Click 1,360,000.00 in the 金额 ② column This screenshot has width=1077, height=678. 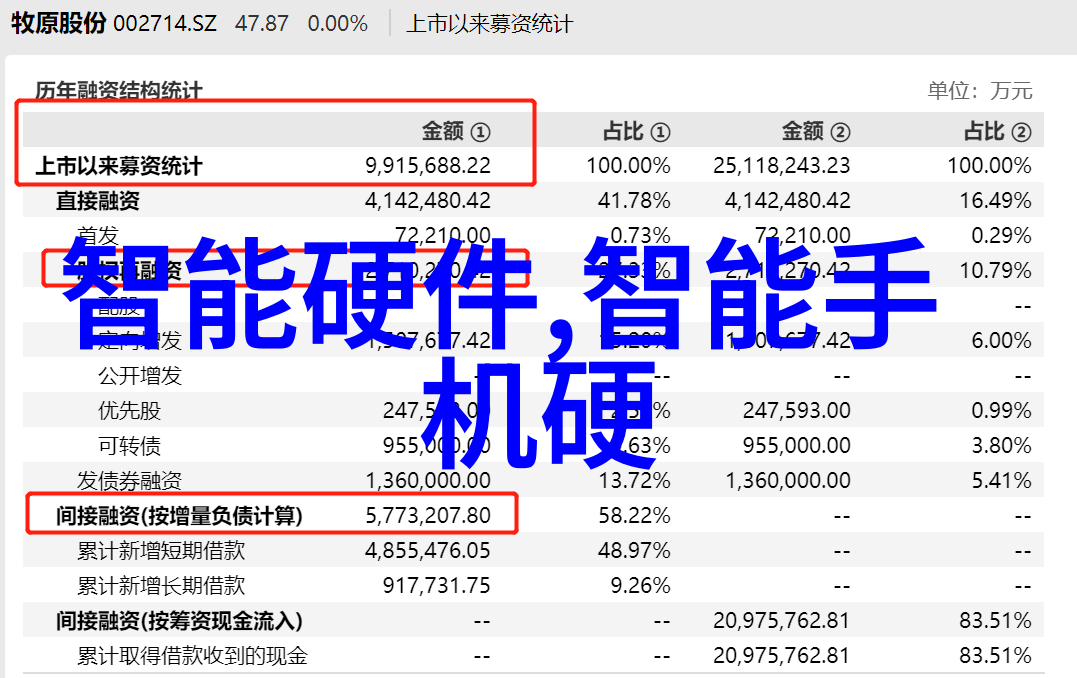tap(788, 481)
